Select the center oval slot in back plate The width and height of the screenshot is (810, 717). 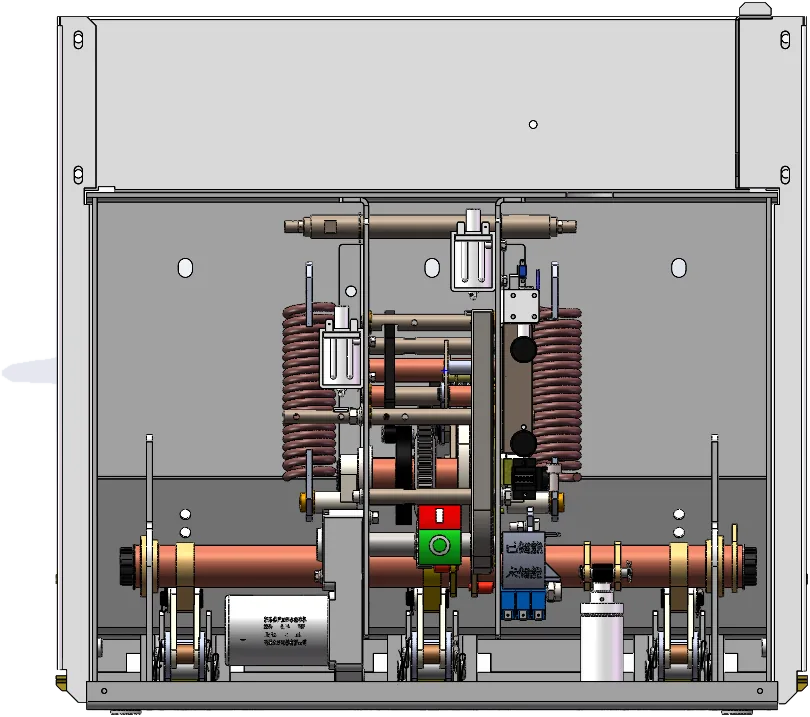click(x=432, y=268)
